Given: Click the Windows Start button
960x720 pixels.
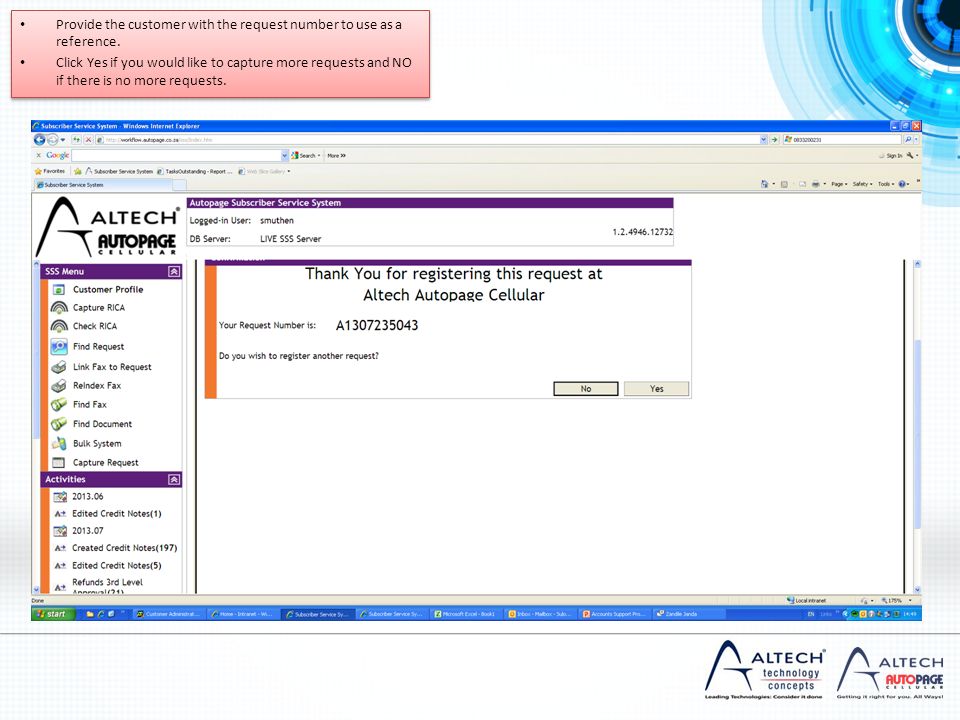Looking at the screenshot, I should pyautogui.click(x=53, y=613).
